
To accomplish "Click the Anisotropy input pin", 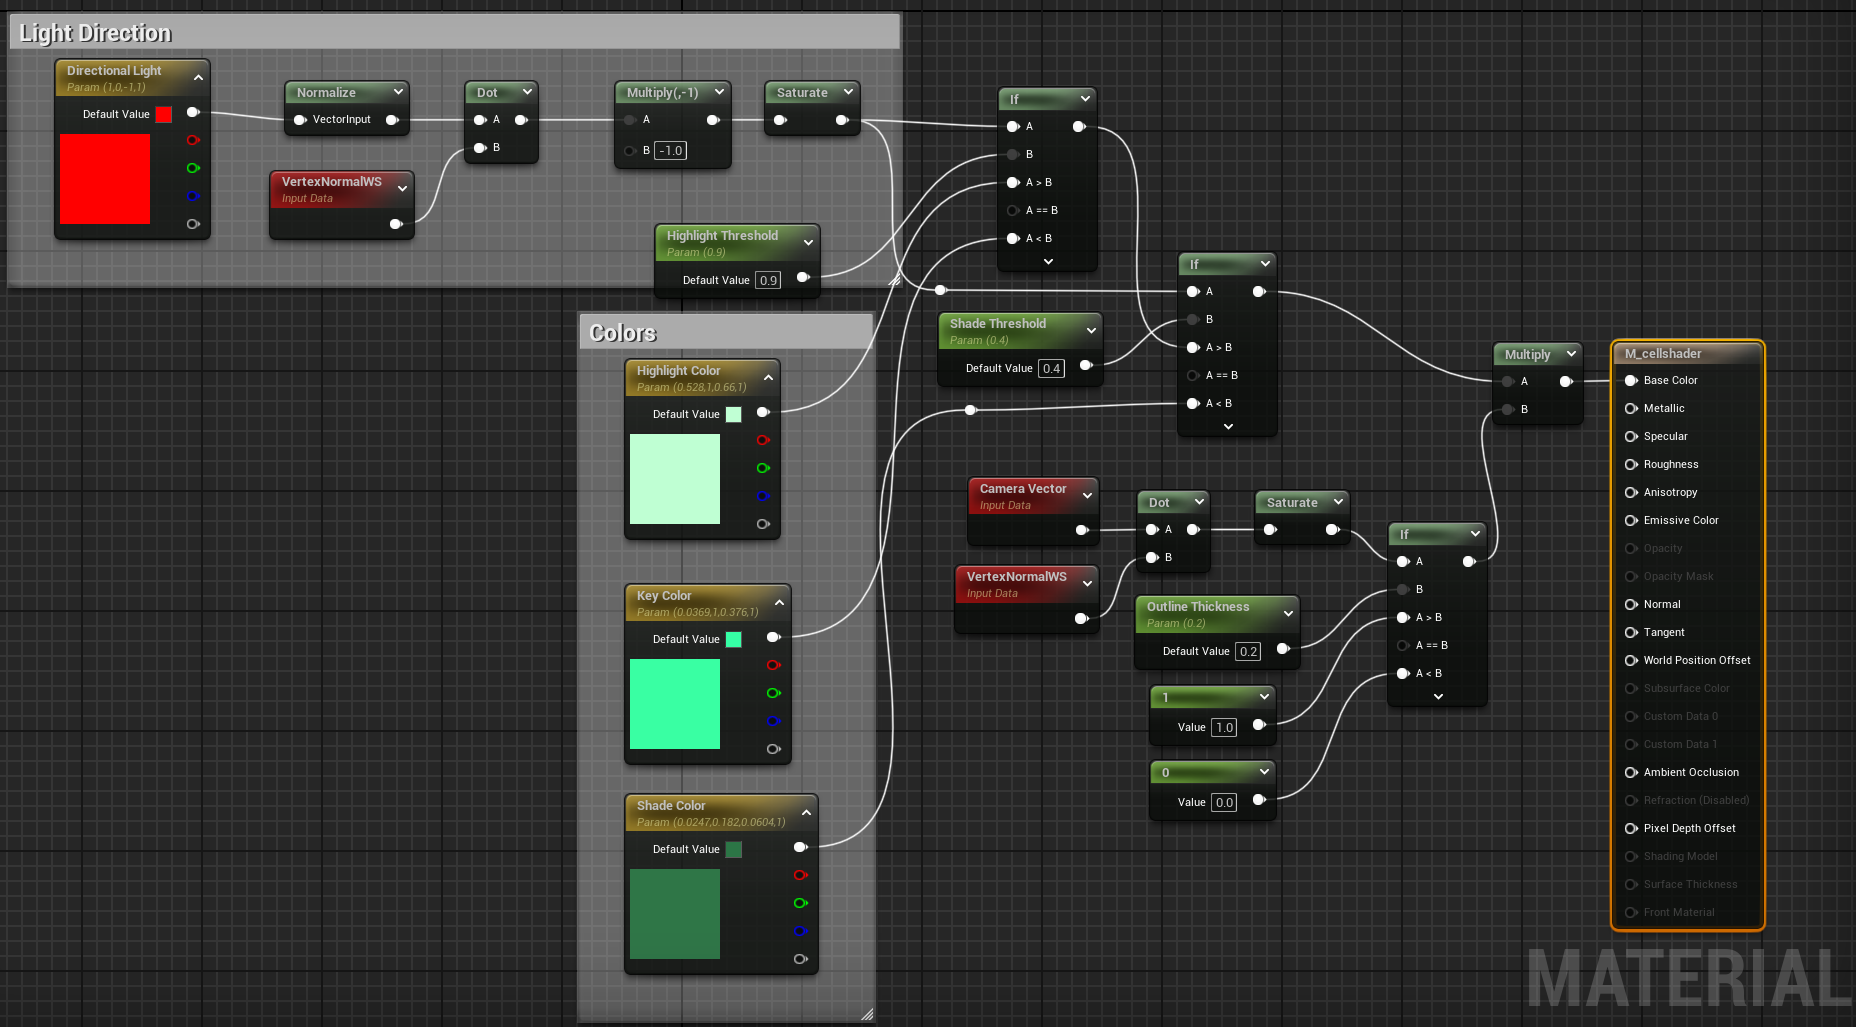I will [1631, 492].
